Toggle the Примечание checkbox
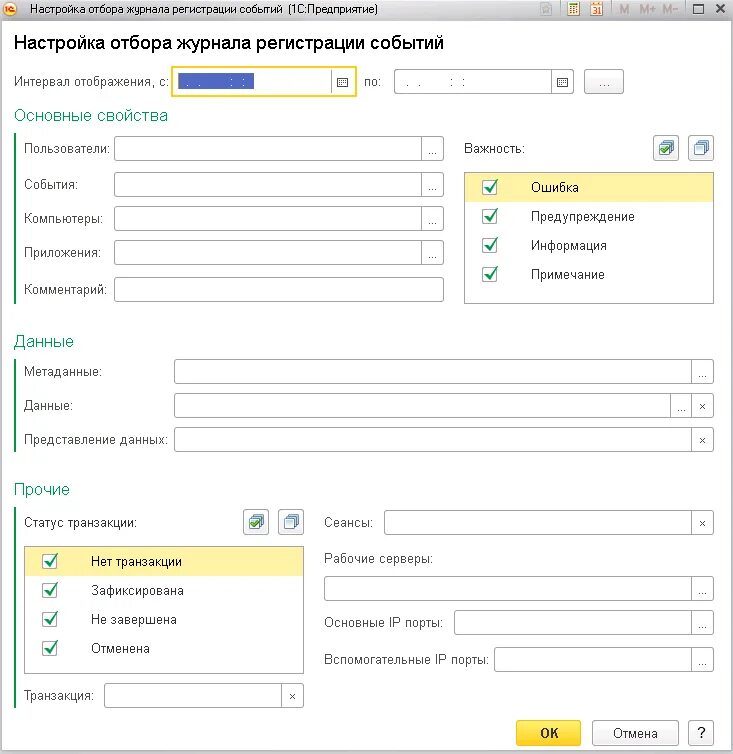The image size is (733, 754). [x=490, y=274]
